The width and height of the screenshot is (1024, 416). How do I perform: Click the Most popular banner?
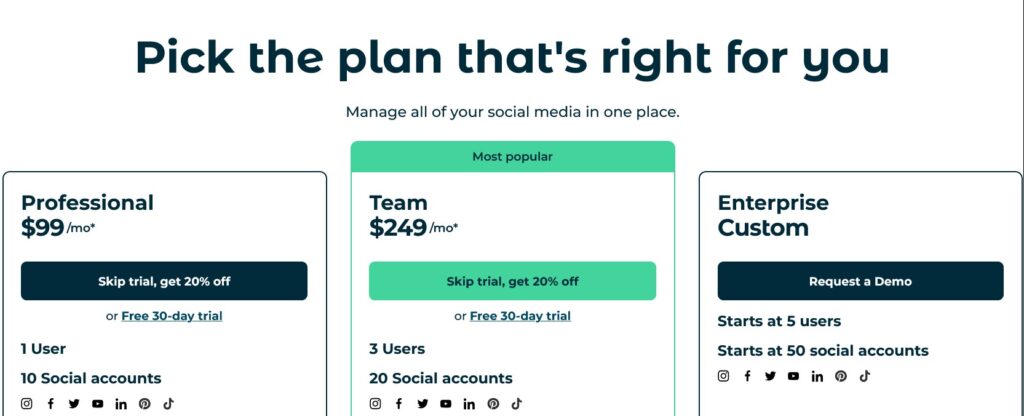pyautogui.click(x=513, y=157)
